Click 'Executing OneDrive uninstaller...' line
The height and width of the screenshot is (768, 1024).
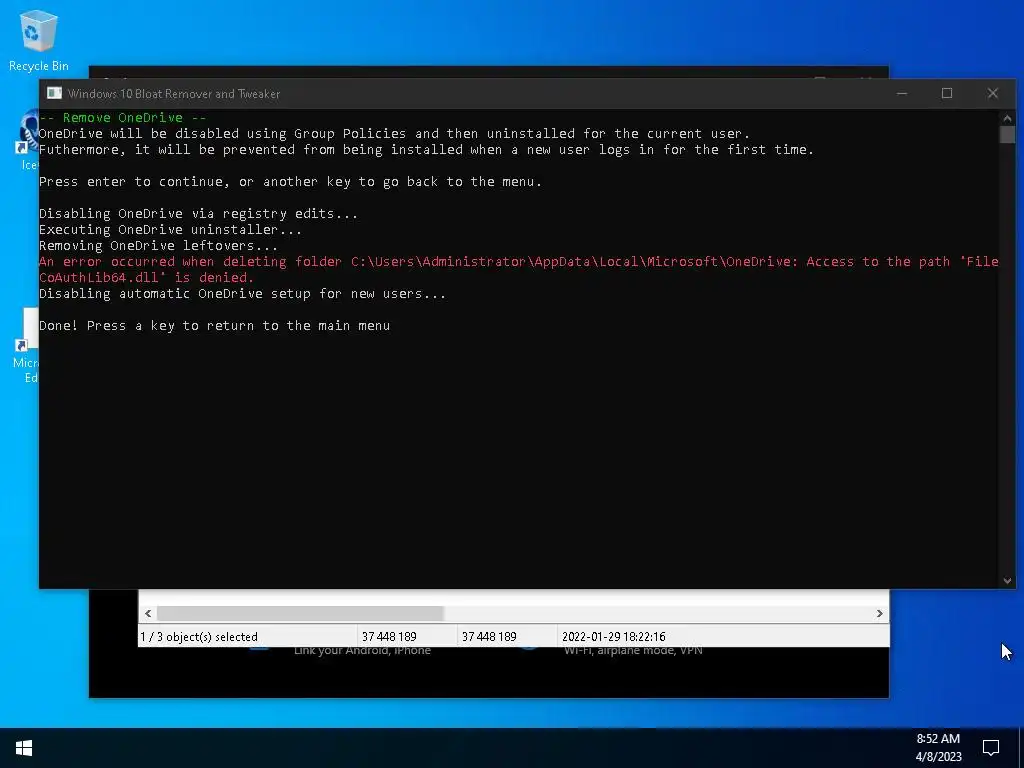[170, 229]
